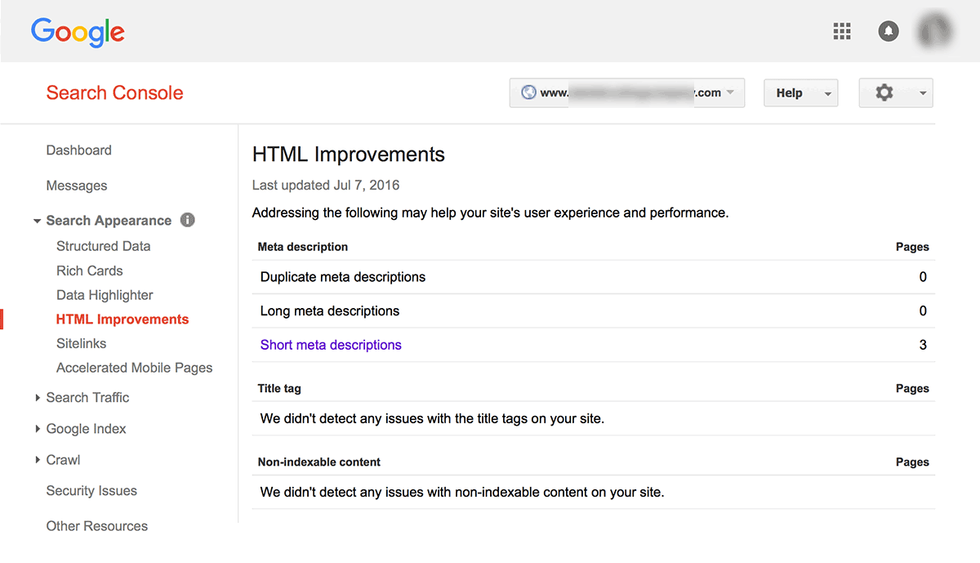
Task: Open Messages in the sidebar
Action: (76, 186)
